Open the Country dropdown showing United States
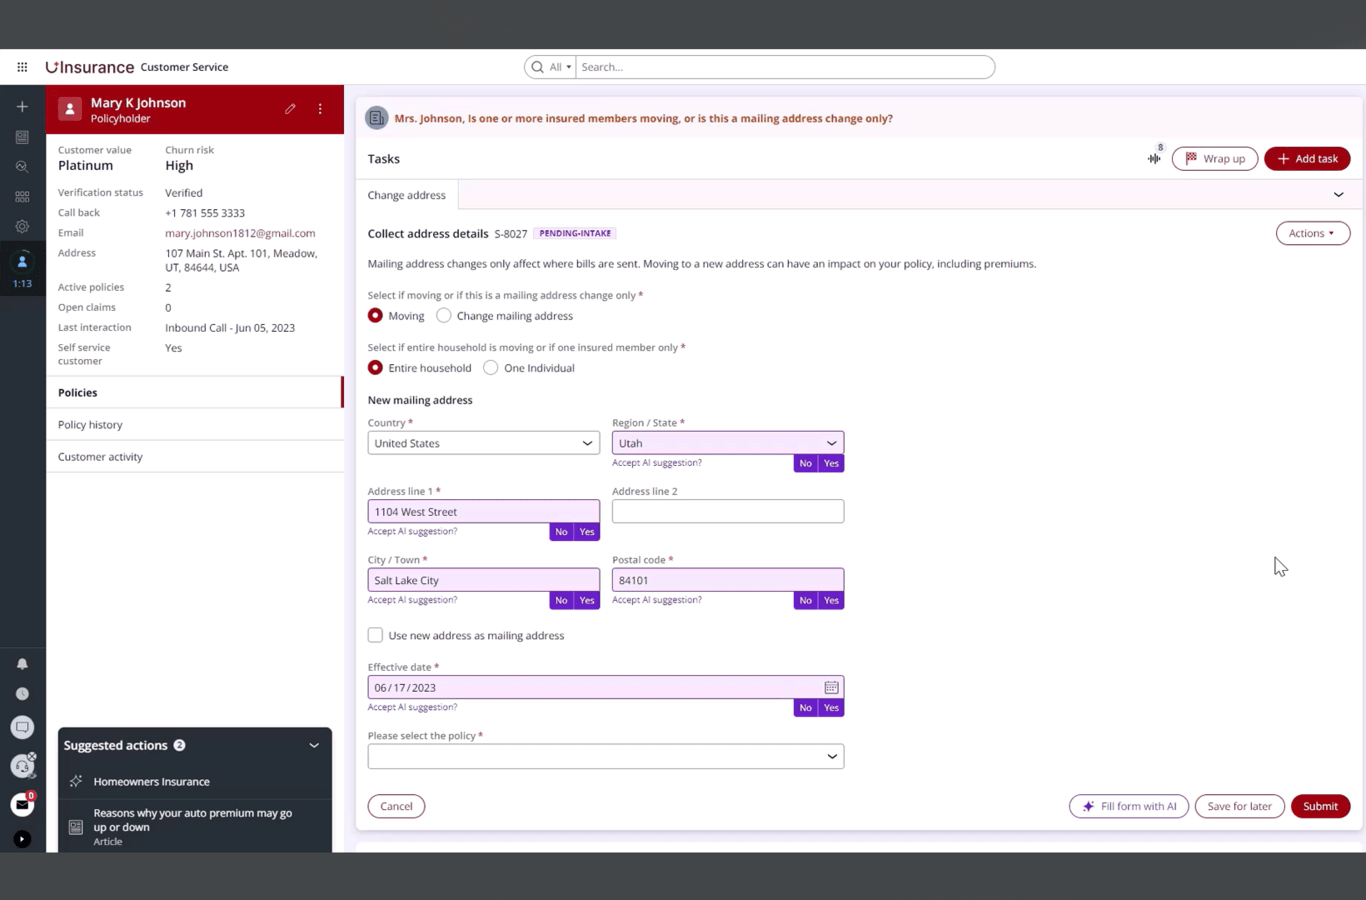 coord(483,443)
